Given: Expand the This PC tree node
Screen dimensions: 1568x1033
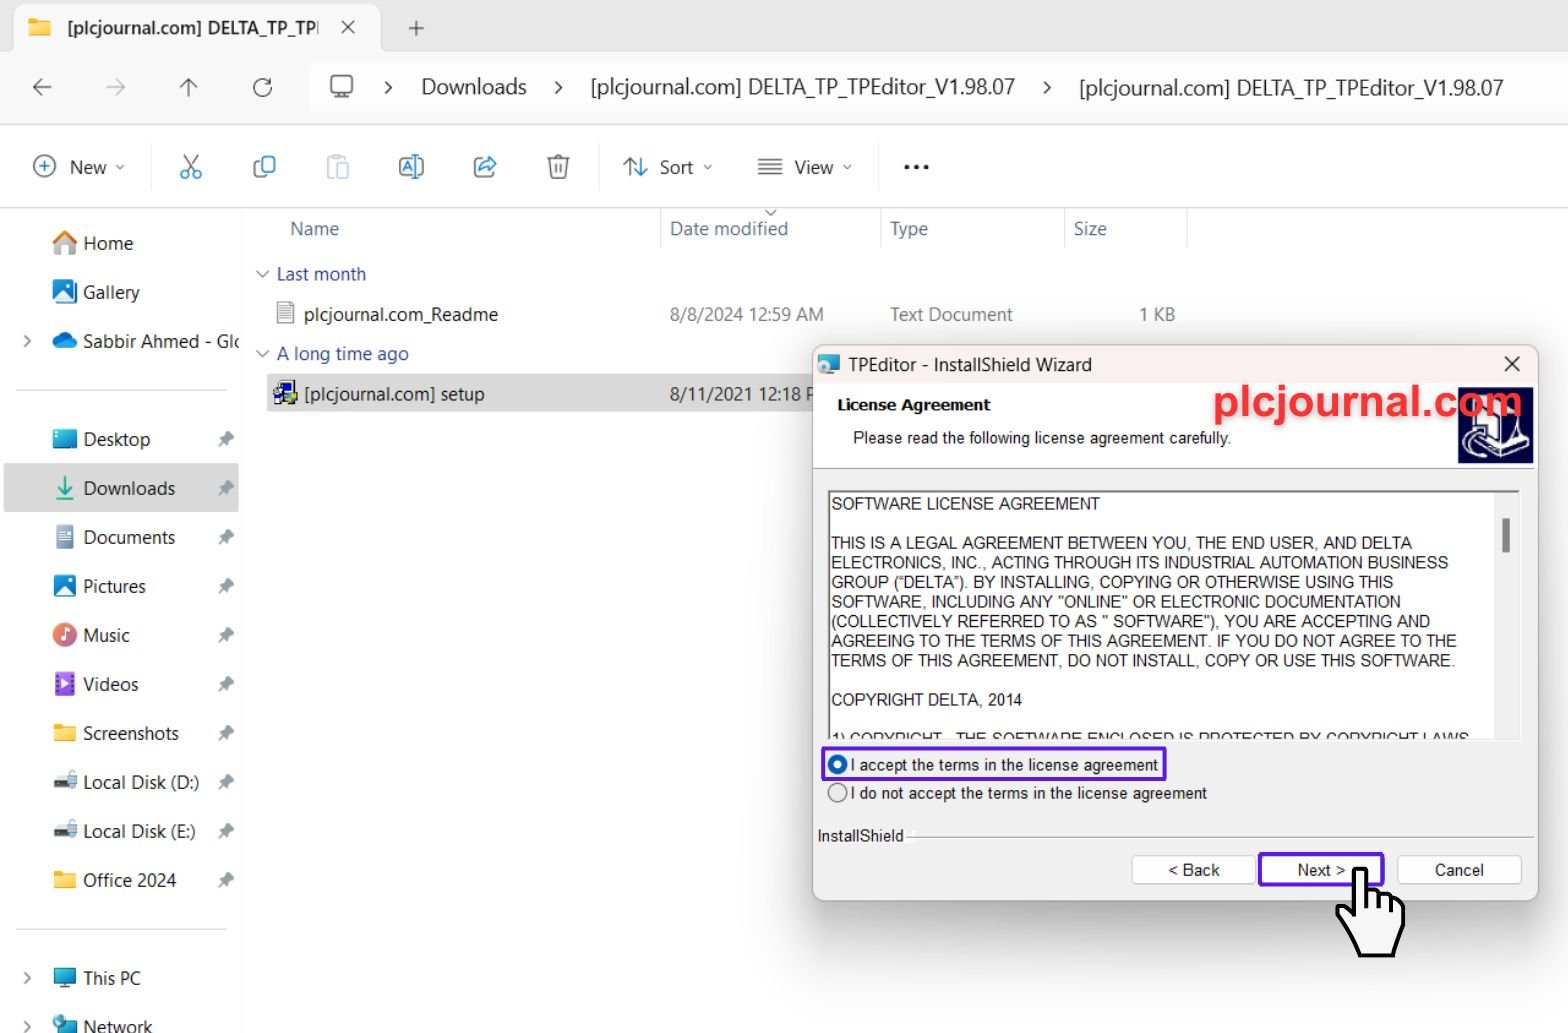Looking at the screenshot, I should coord(27,978).
